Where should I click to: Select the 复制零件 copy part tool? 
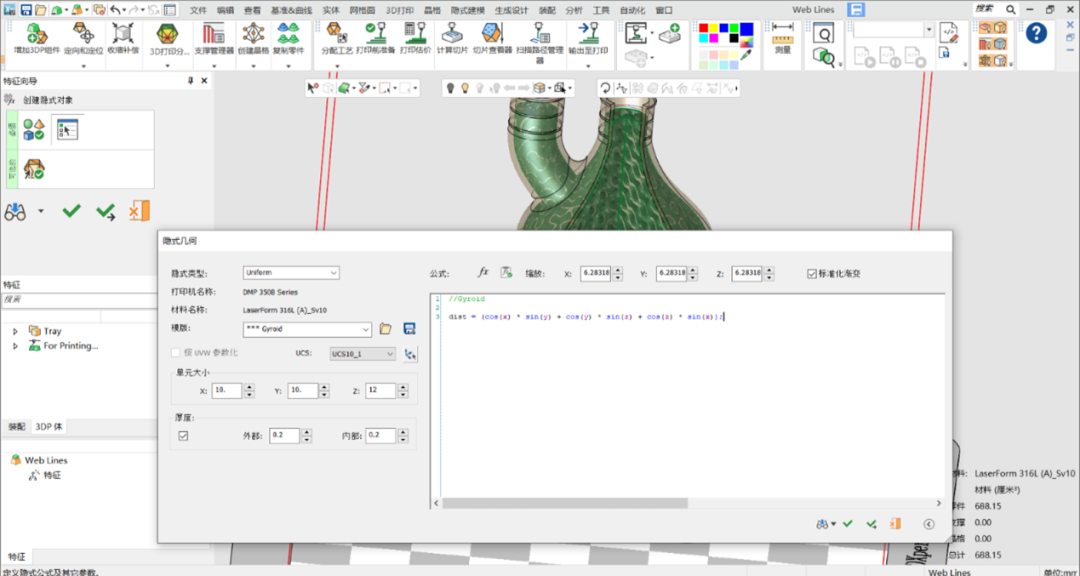pyautogui.click(x=288, y=33)
